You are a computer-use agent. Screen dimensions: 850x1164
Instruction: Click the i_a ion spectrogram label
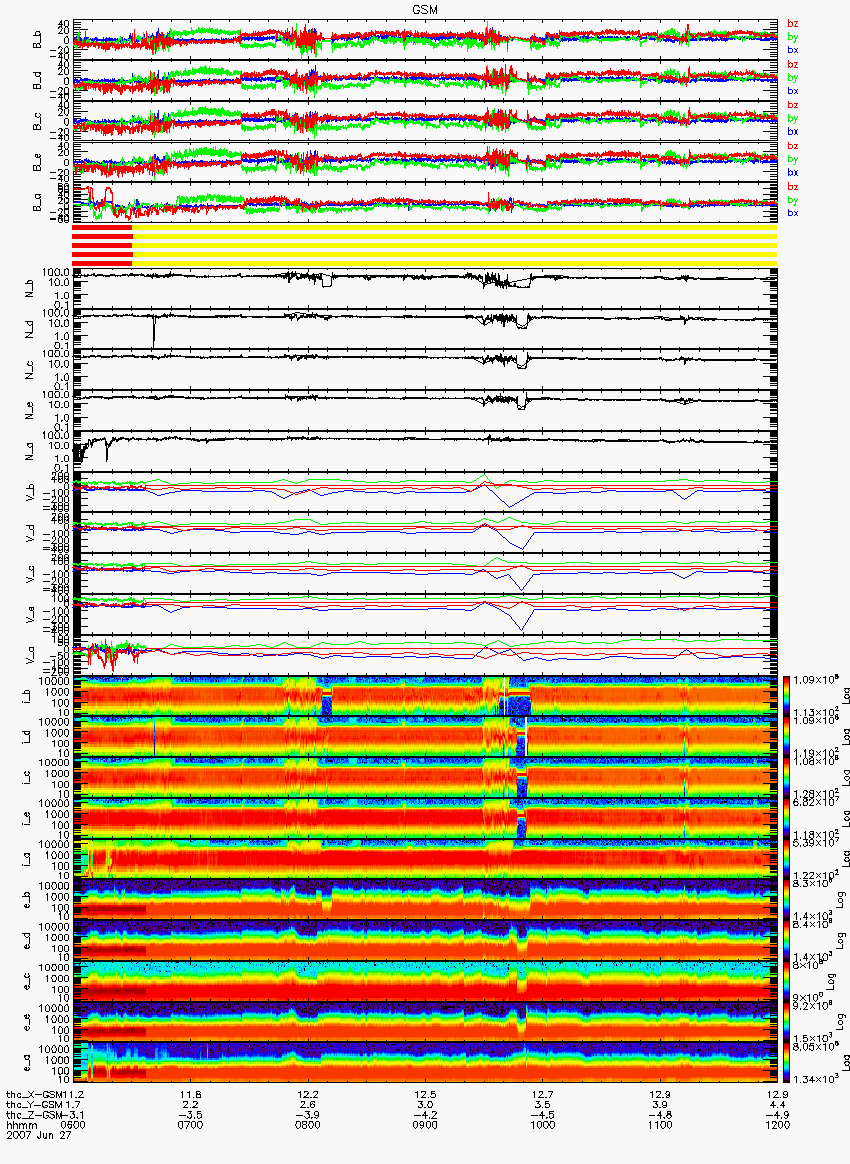[x=27, y=859]
